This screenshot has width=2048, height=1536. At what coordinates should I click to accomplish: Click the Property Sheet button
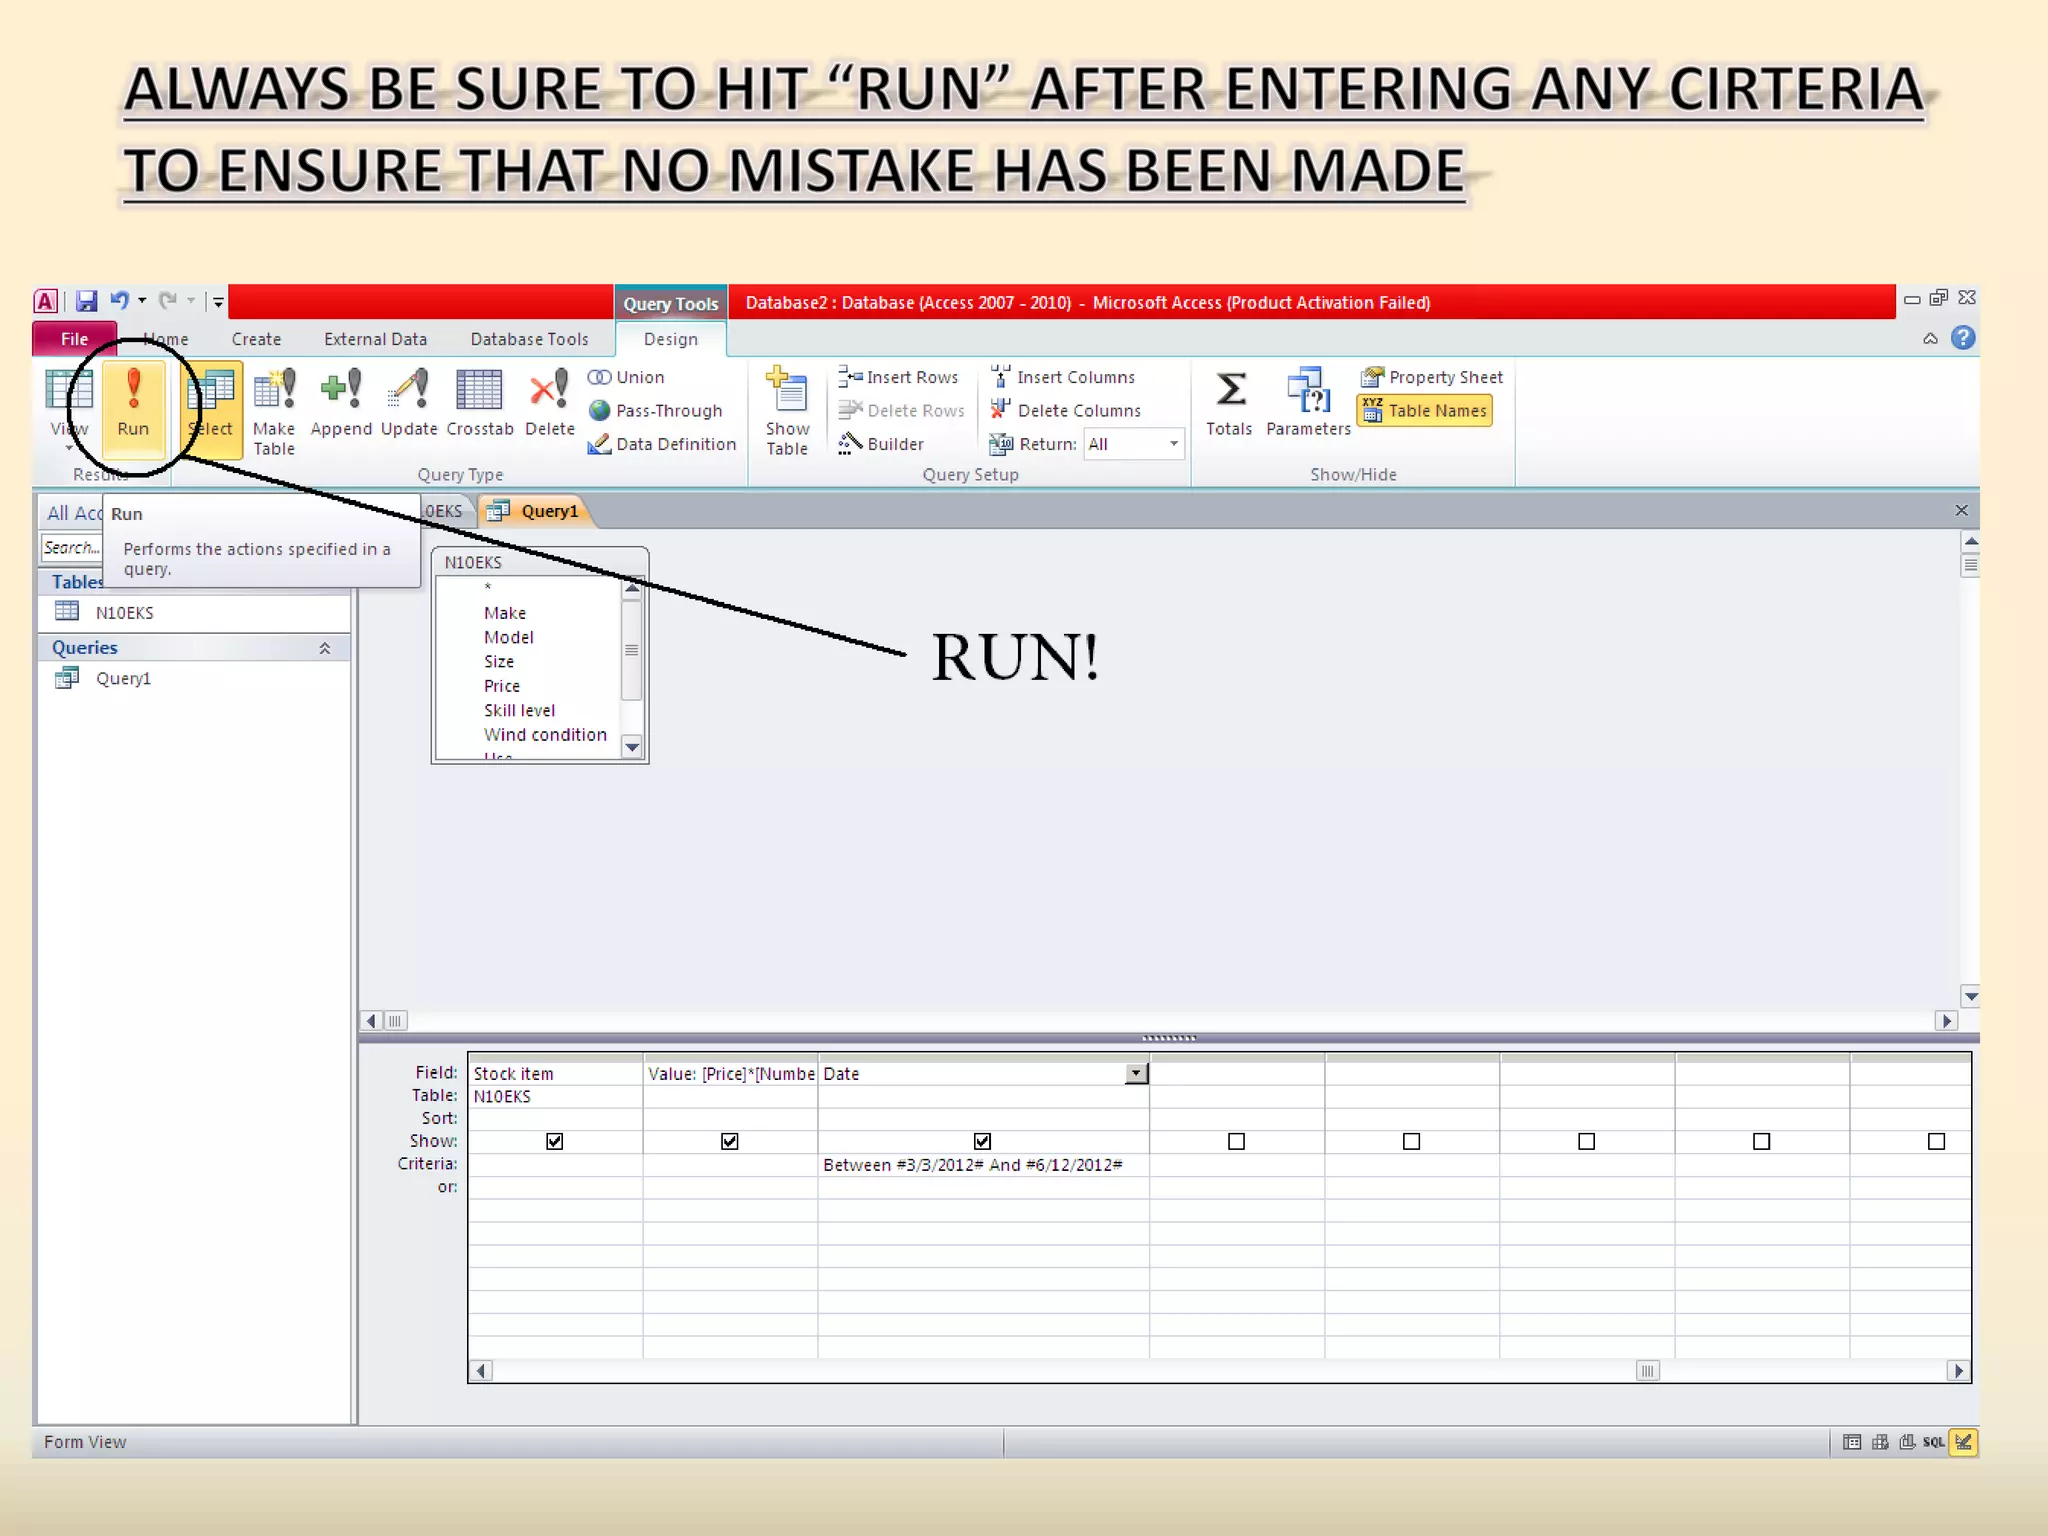[x=1432, y=377]
